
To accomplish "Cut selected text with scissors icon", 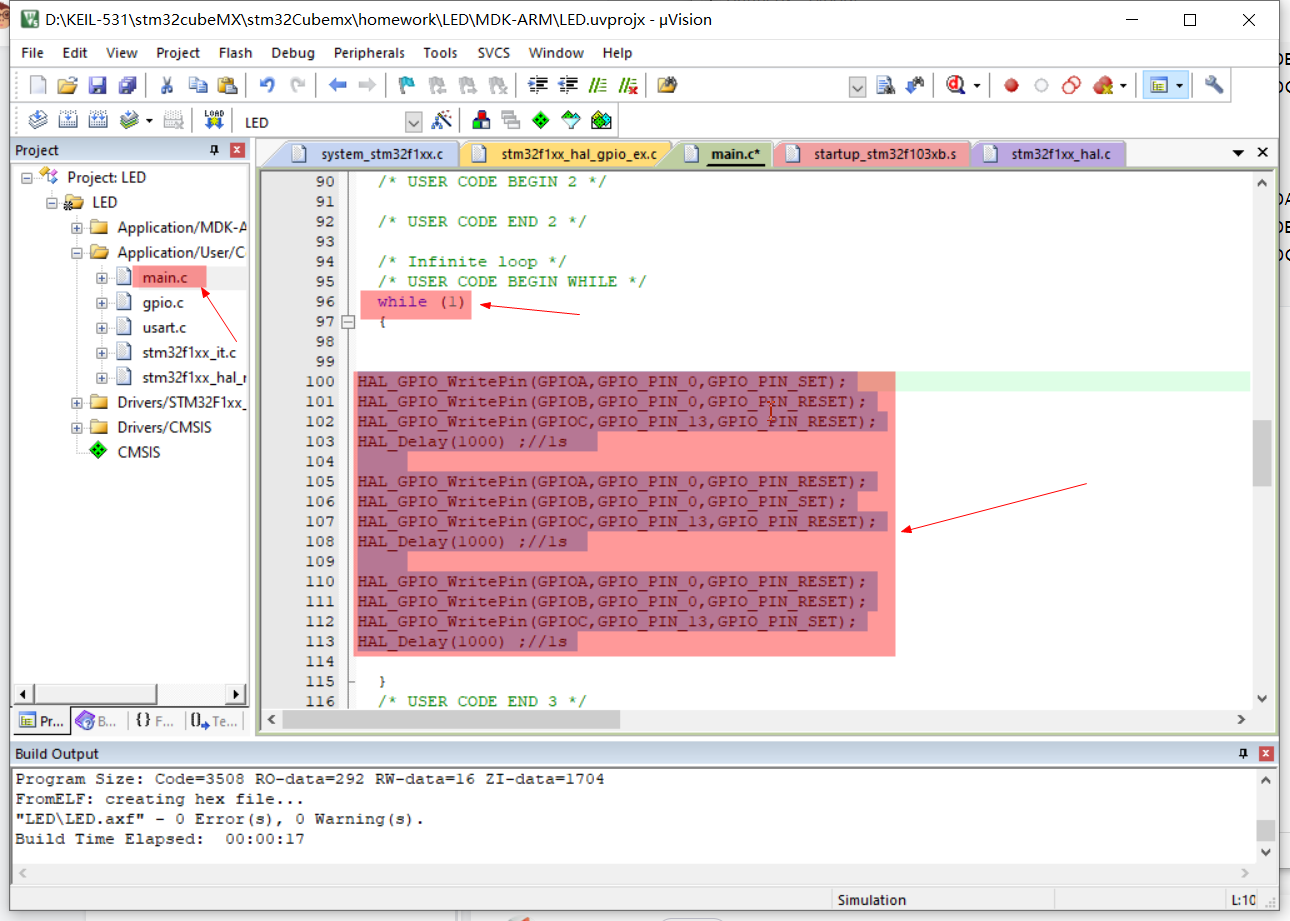I will click(x=167, y=85).
